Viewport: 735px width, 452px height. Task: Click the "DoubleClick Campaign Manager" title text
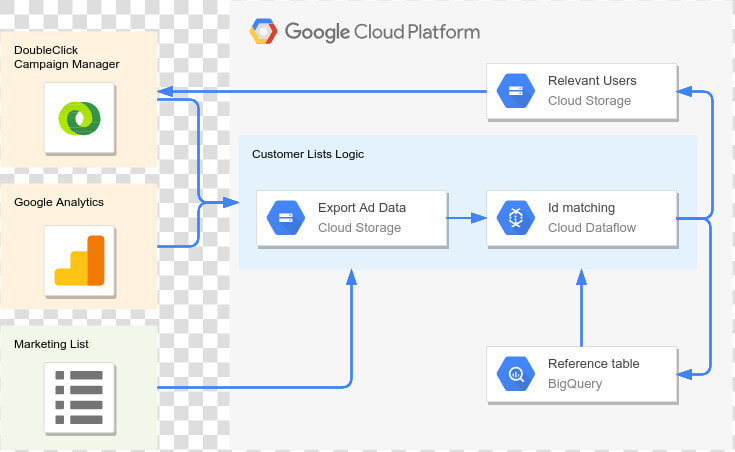[67, 57]
